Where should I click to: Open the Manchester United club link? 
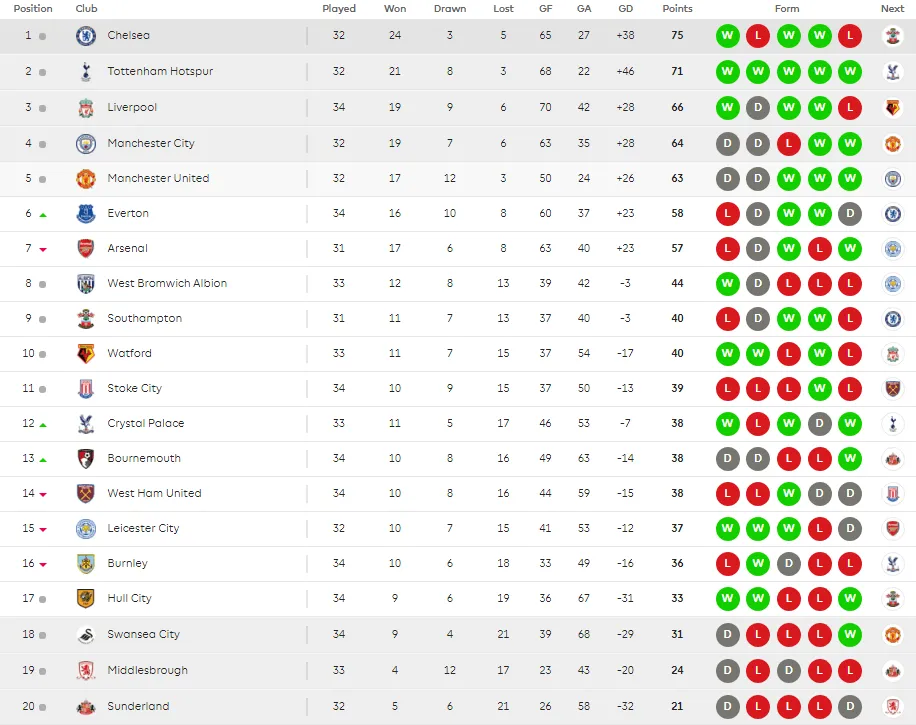(158, 178)
